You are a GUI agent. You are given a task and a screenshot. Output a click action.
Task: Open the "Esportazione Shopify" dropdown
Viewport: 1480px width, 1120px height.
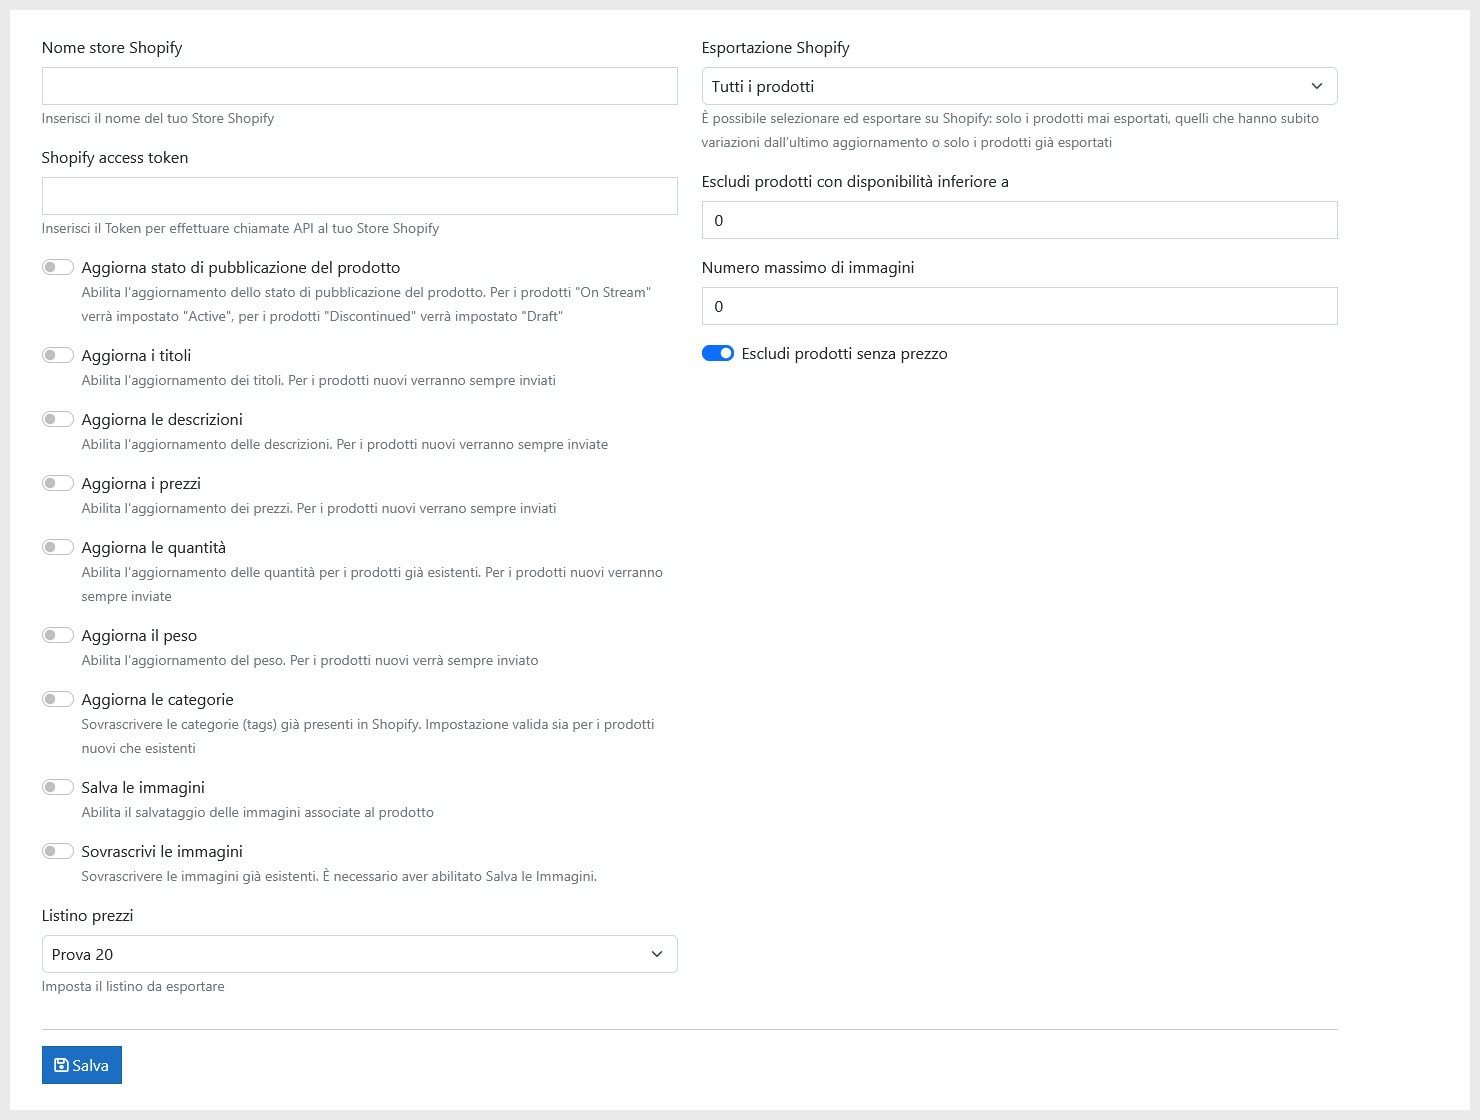[1018, 86]
